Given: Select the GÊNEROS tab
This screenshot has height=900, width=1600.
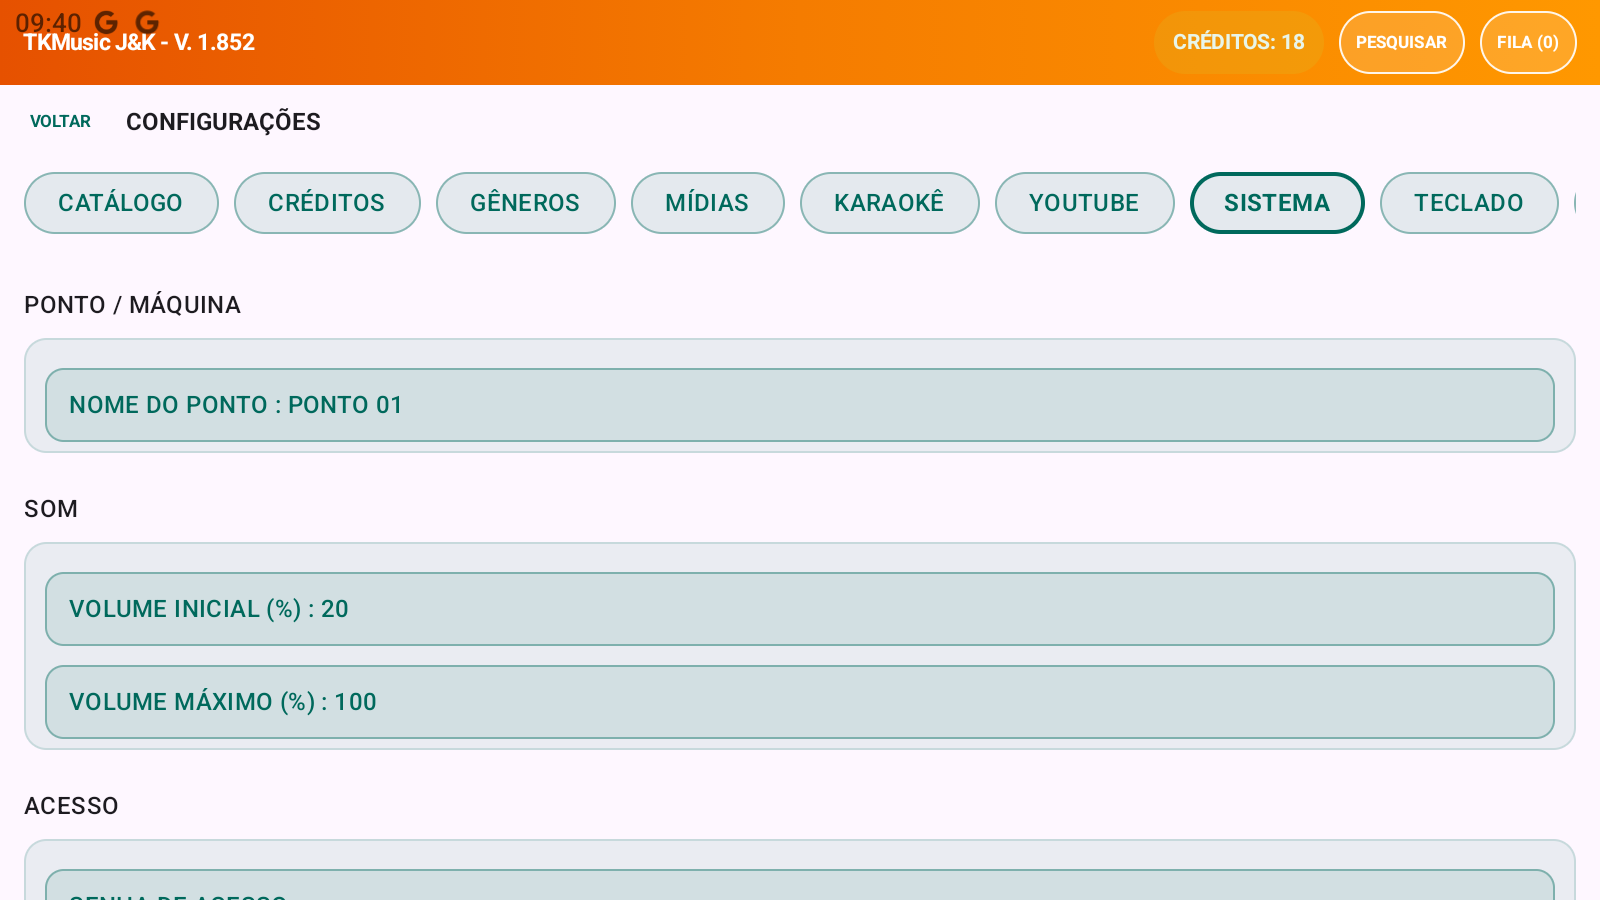Looking at the screenshot, I should tap(525, 203).
